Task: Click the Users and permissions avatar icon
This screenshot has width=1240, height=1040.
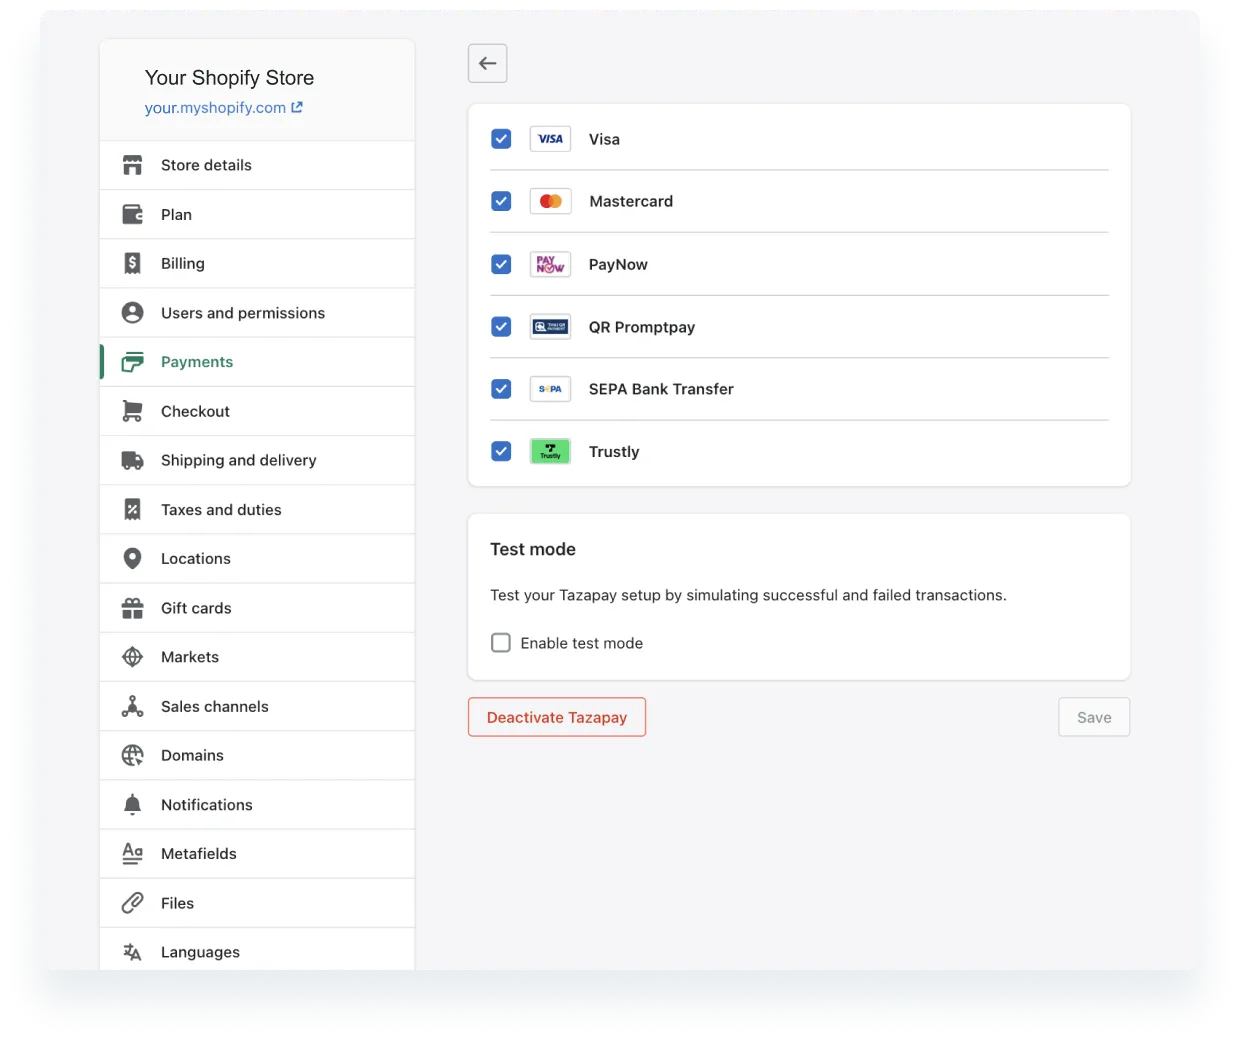Action: (132, 313)
